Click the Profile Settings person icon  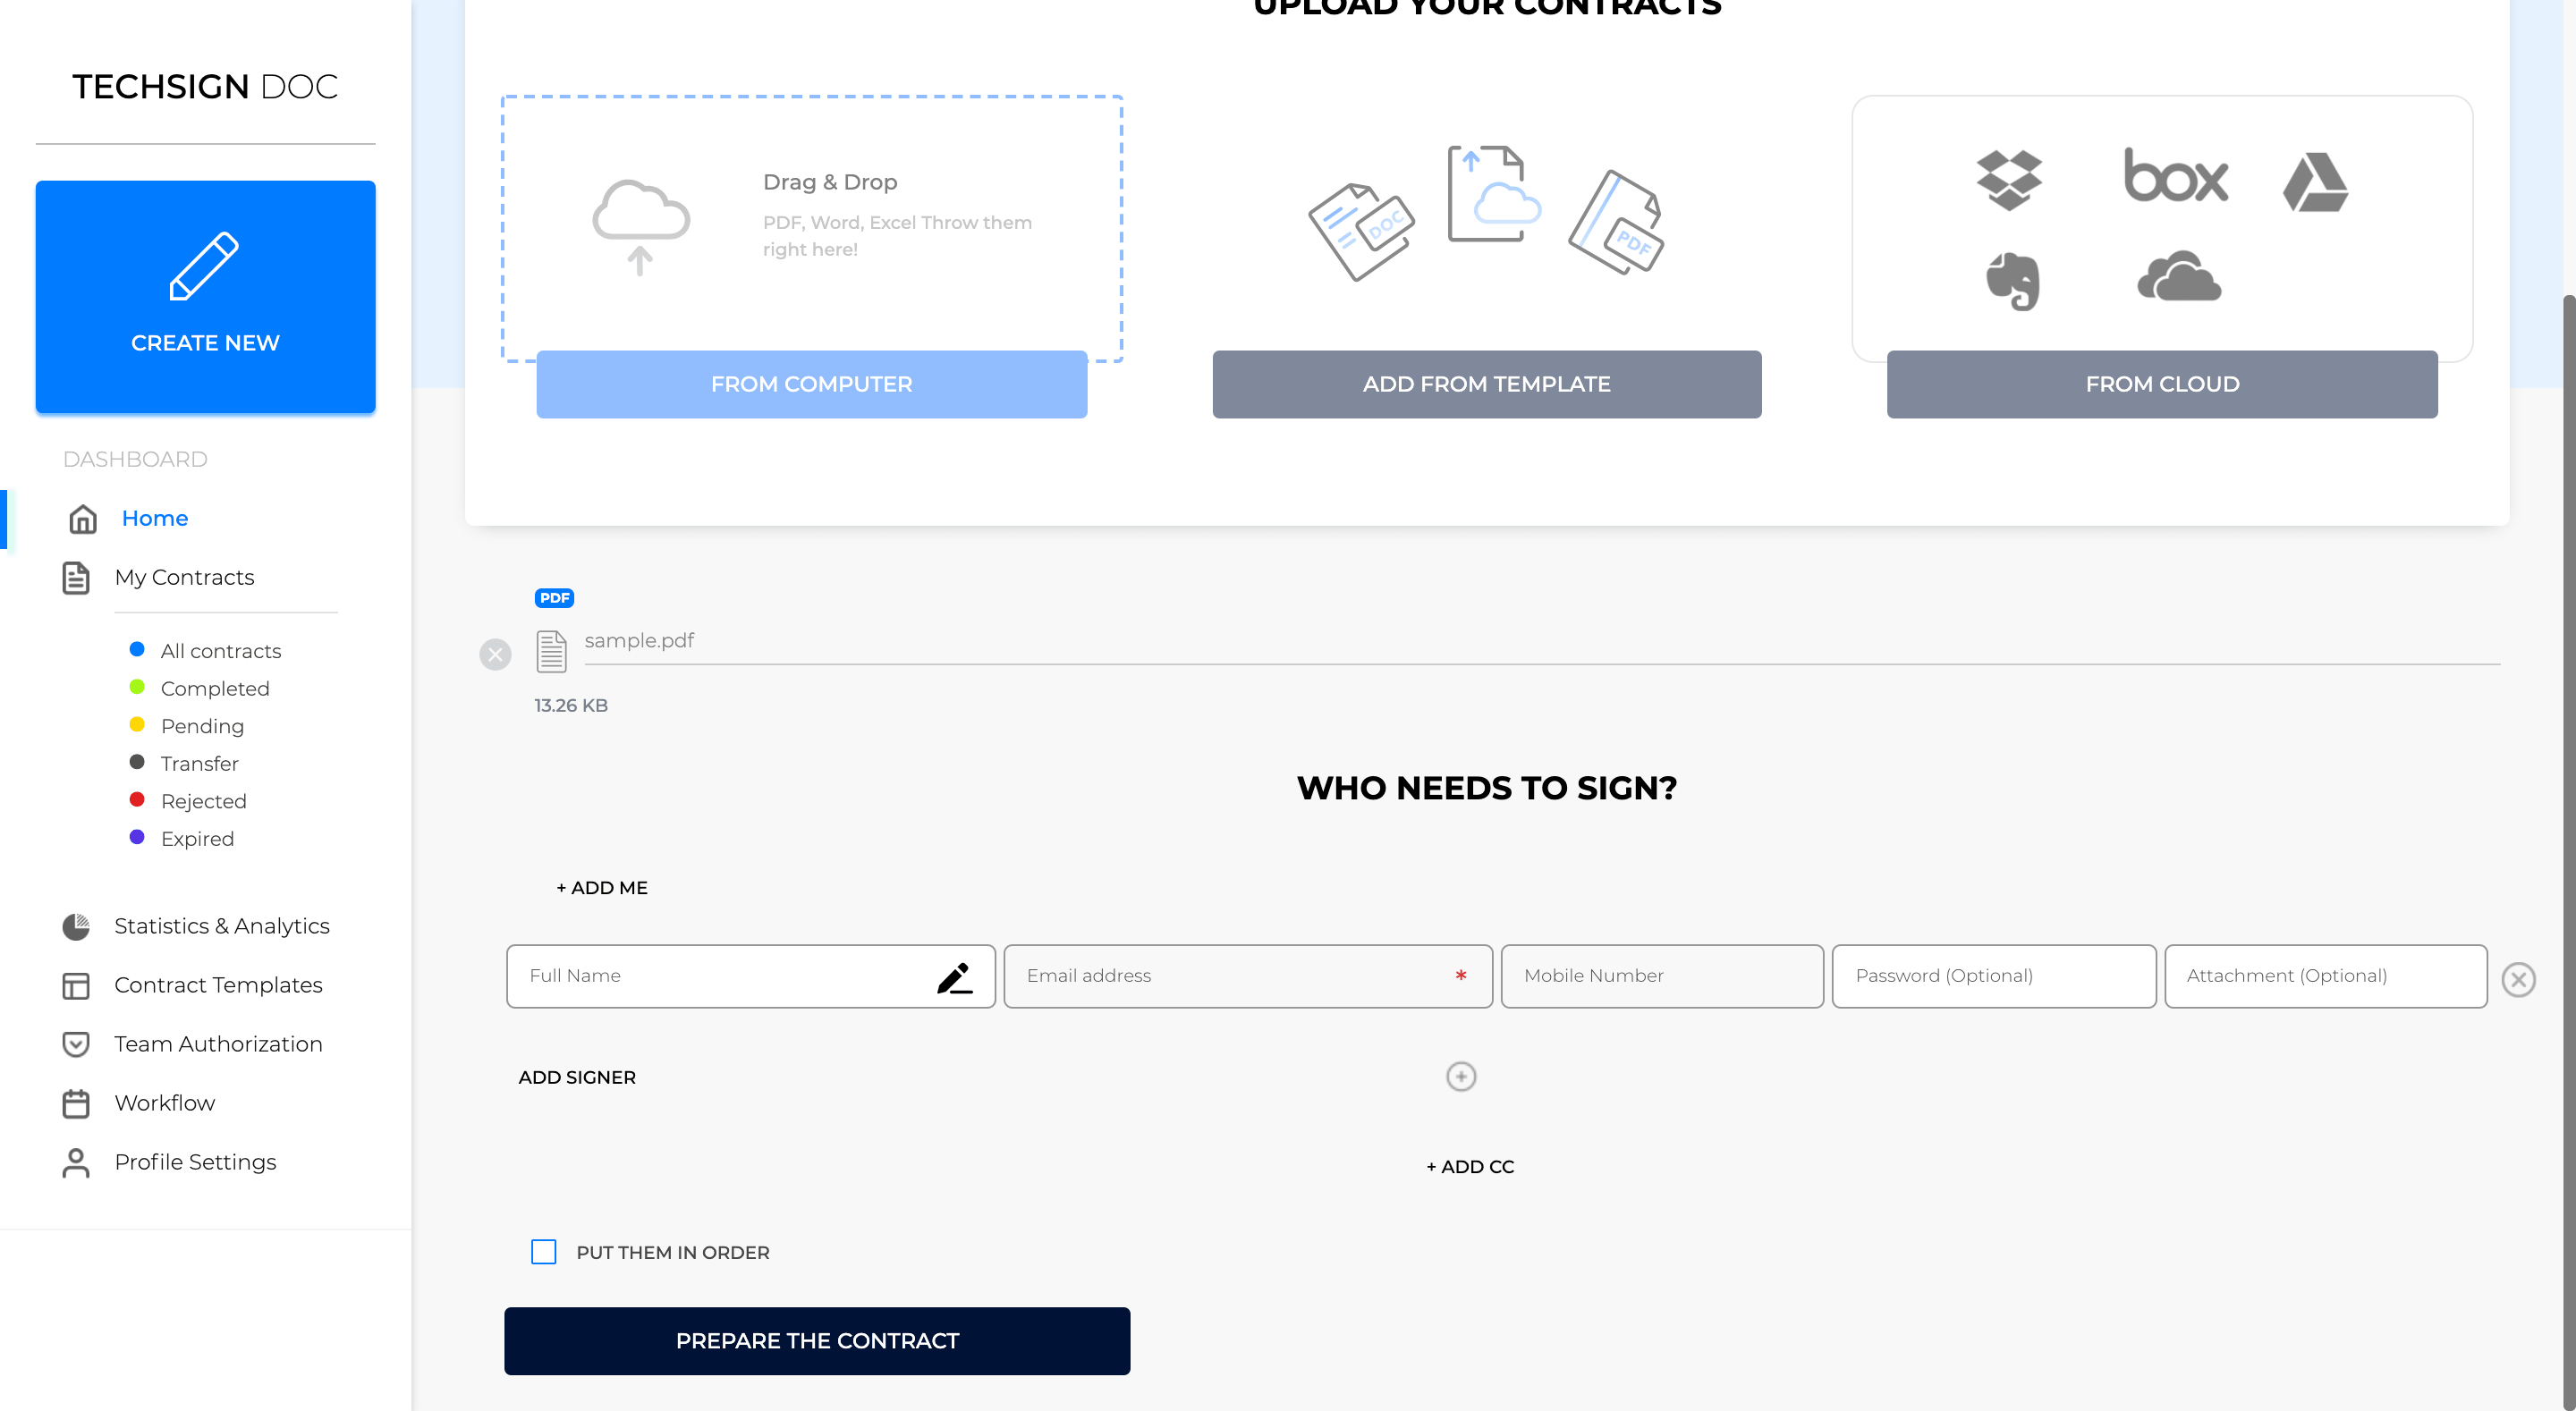pyautogui.click(x=76, y=1162)
